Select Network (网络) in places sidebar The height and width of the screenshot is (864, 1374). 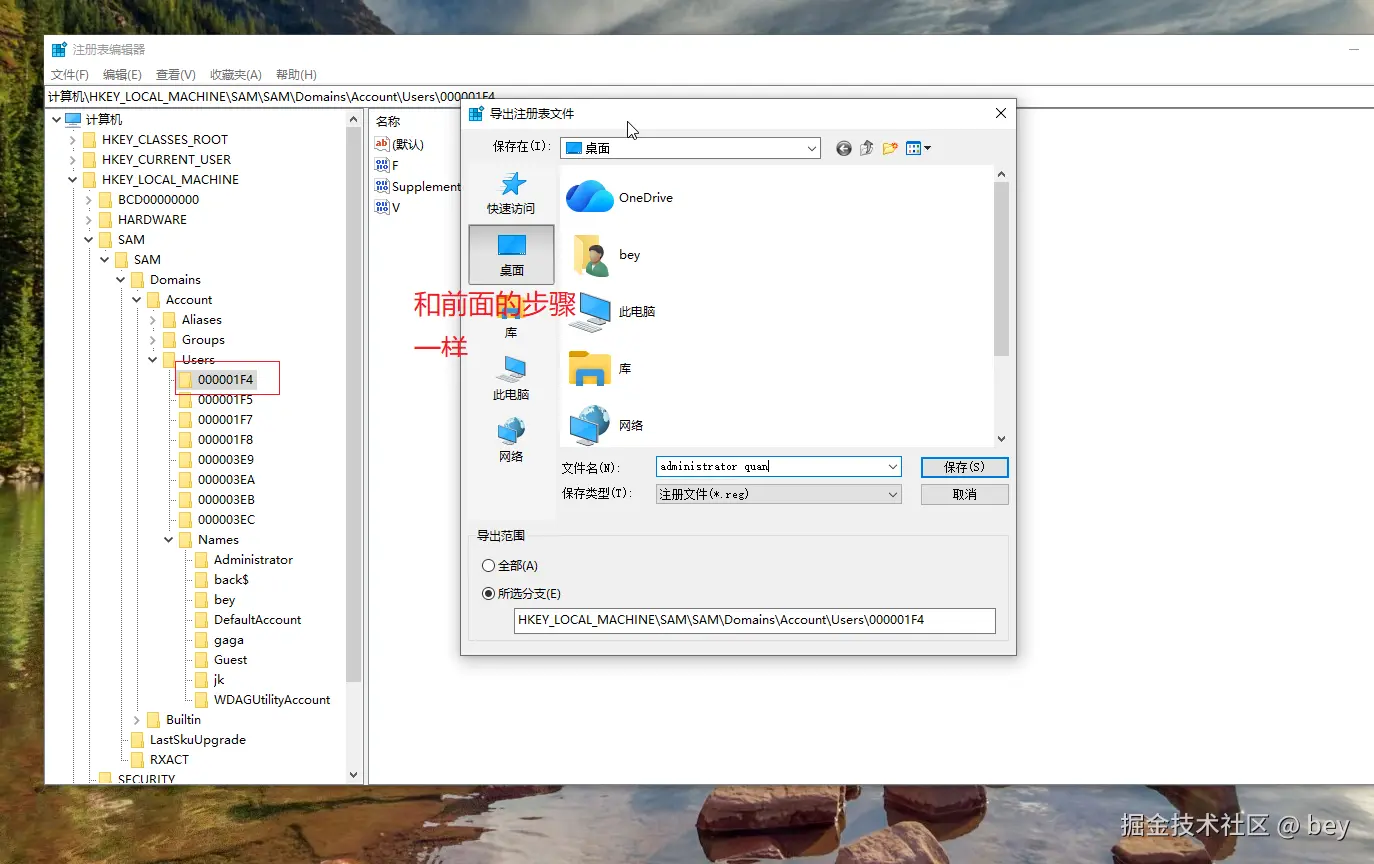[x=511, y=440]
